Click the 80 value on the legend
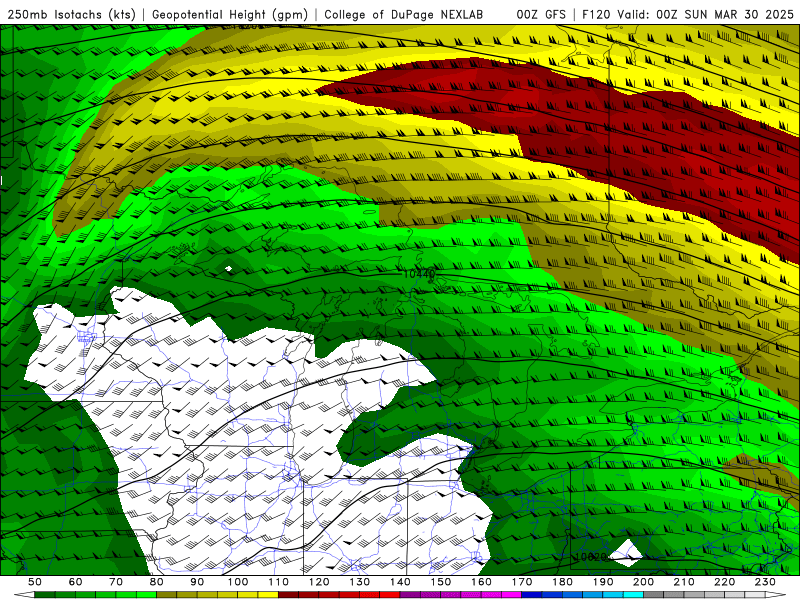 point(157,582)
